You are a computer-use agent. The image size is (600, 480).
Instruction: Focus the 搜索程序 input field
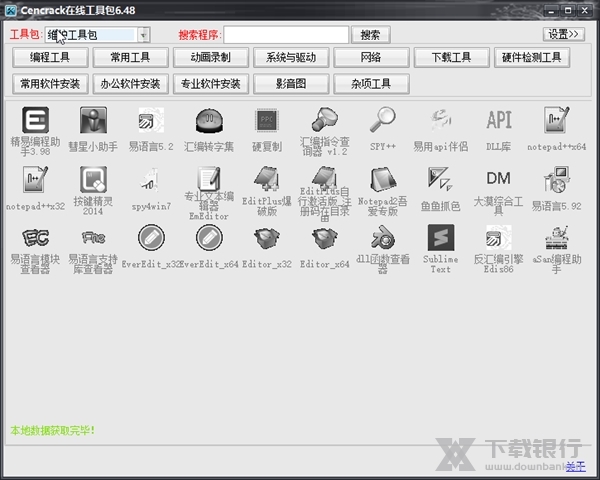(x=286, y=35)
